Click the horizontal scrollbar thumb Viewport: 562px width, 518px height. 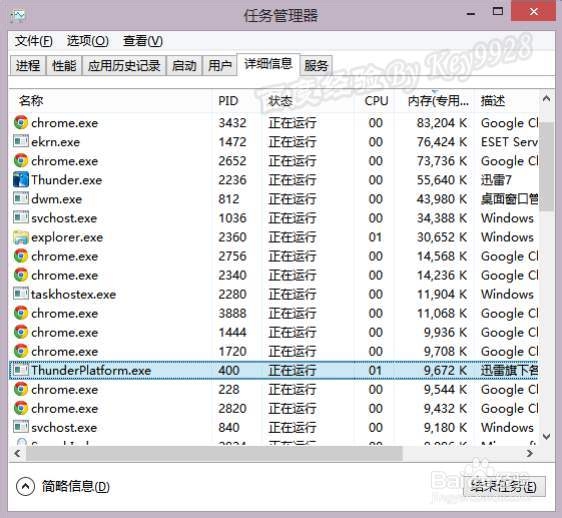pyautogui.click(x=214, y=453)
